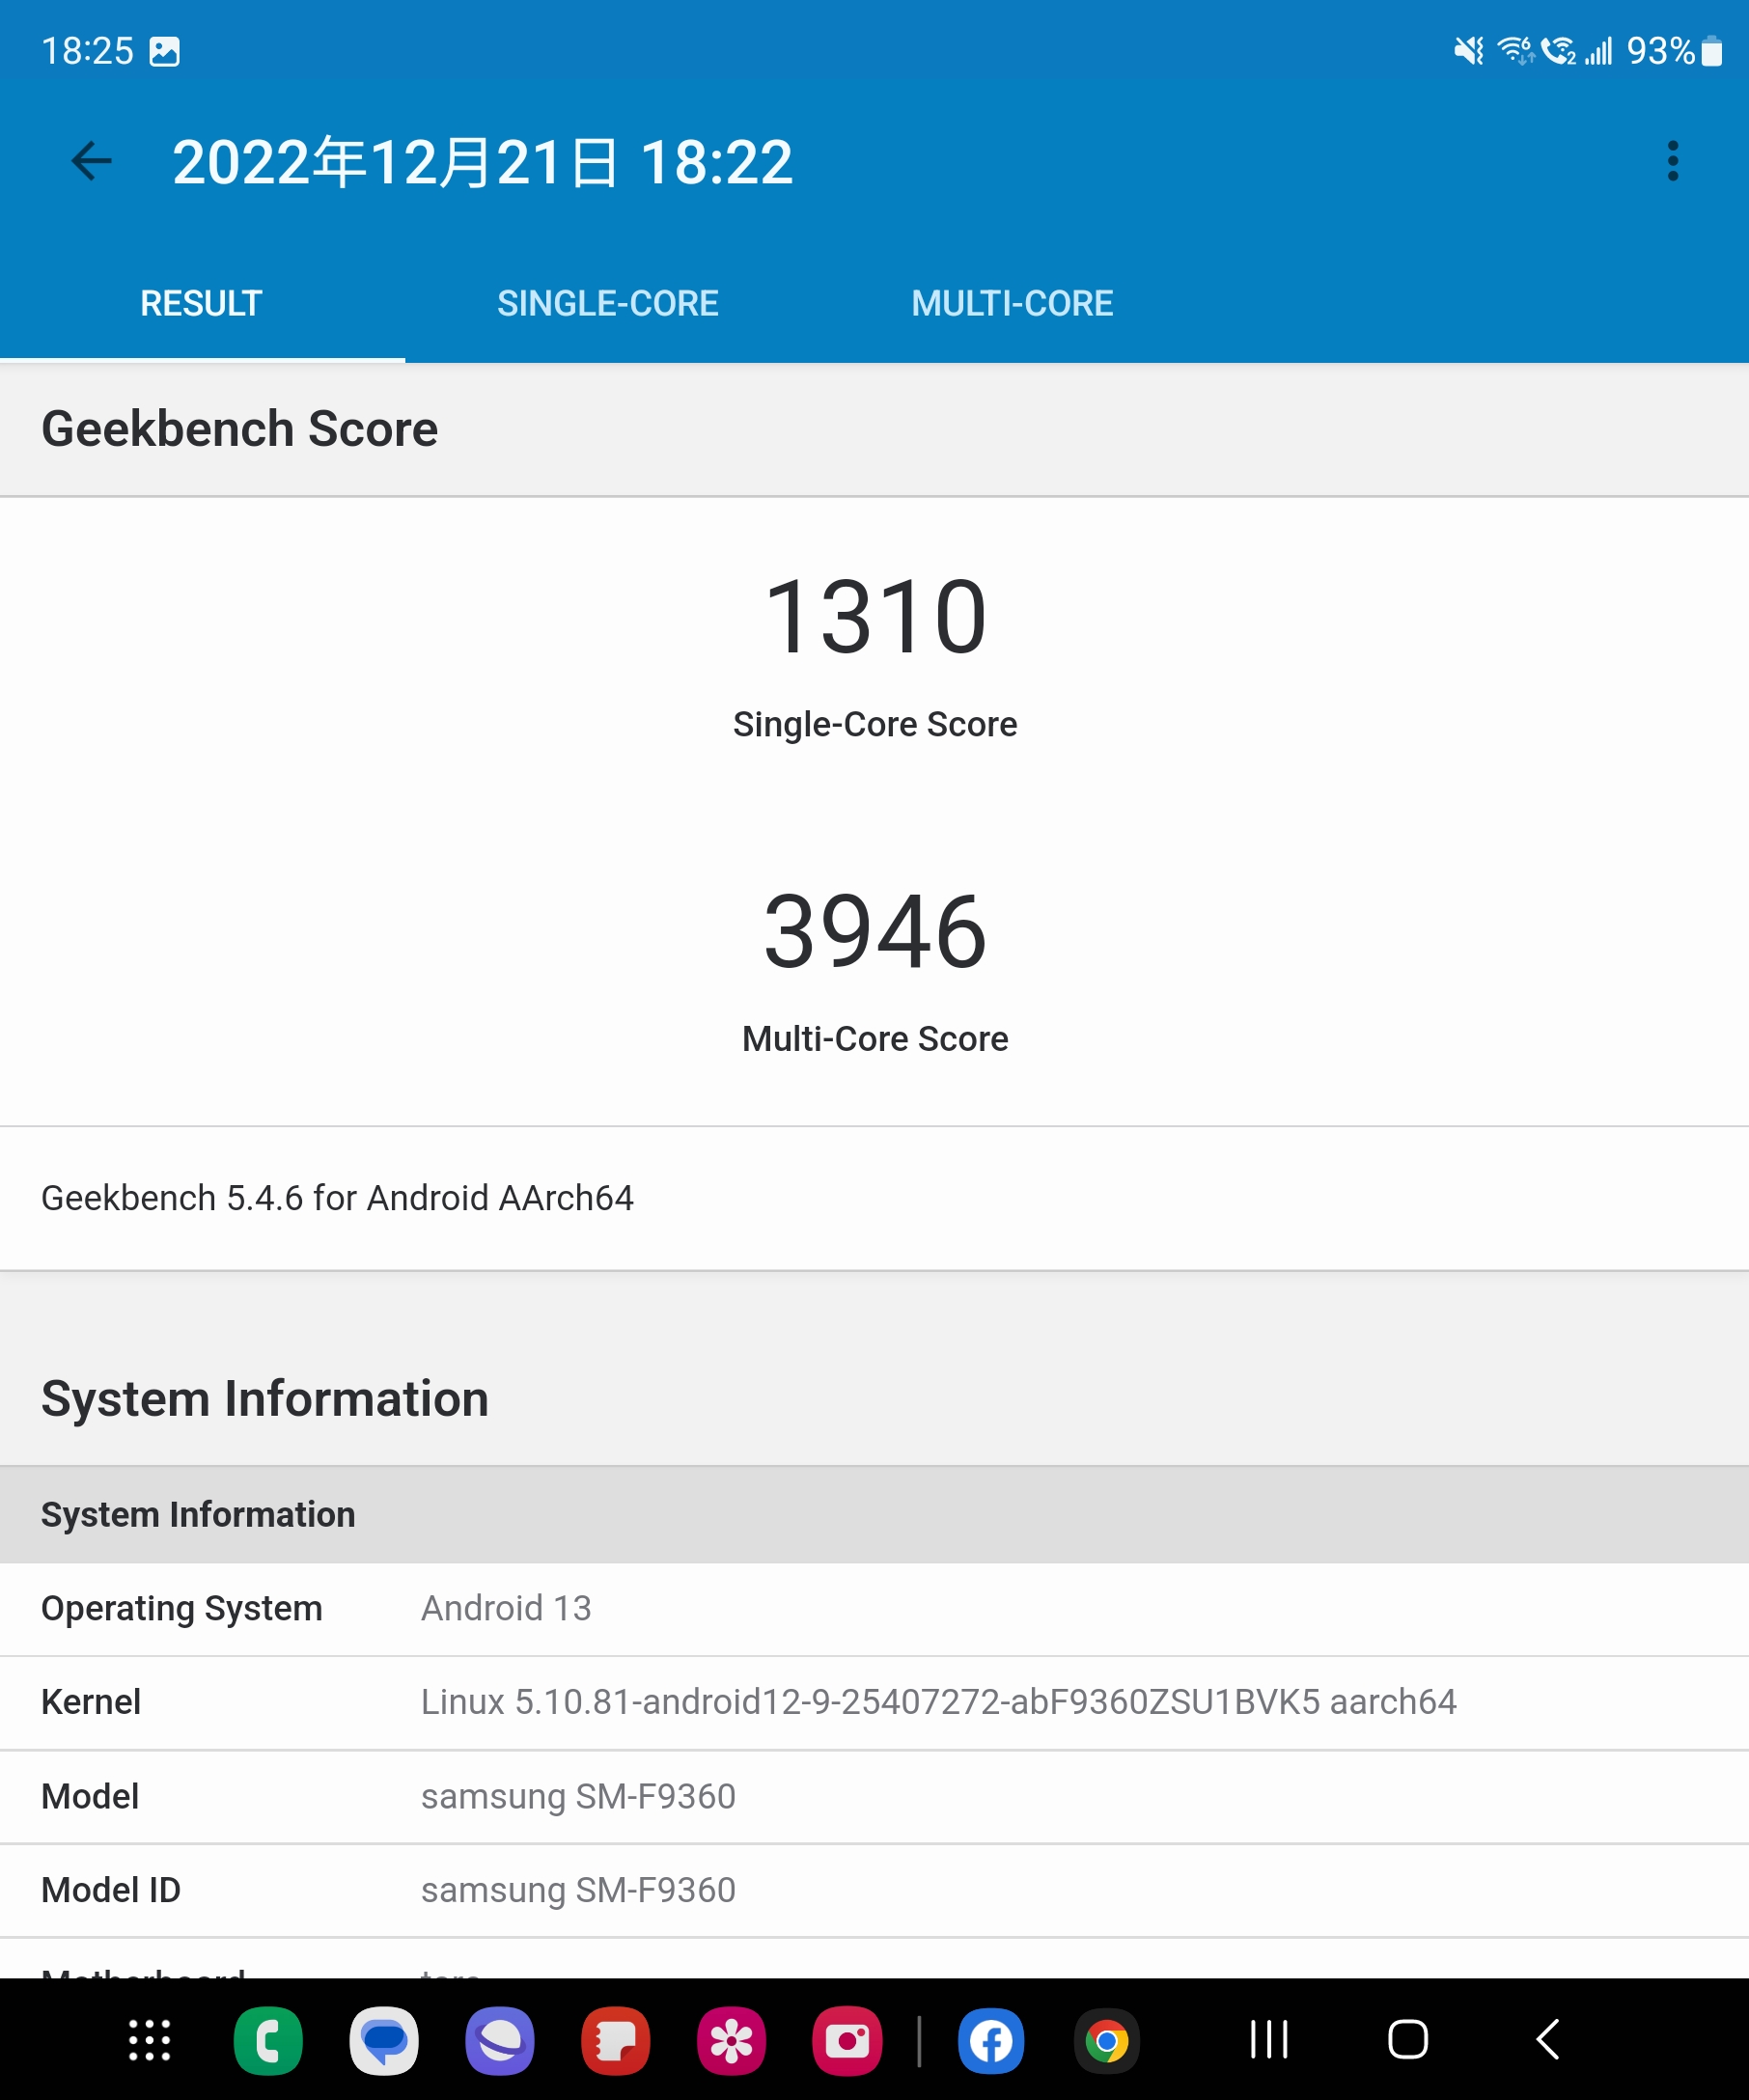Launch the Facebook app

991,2040
